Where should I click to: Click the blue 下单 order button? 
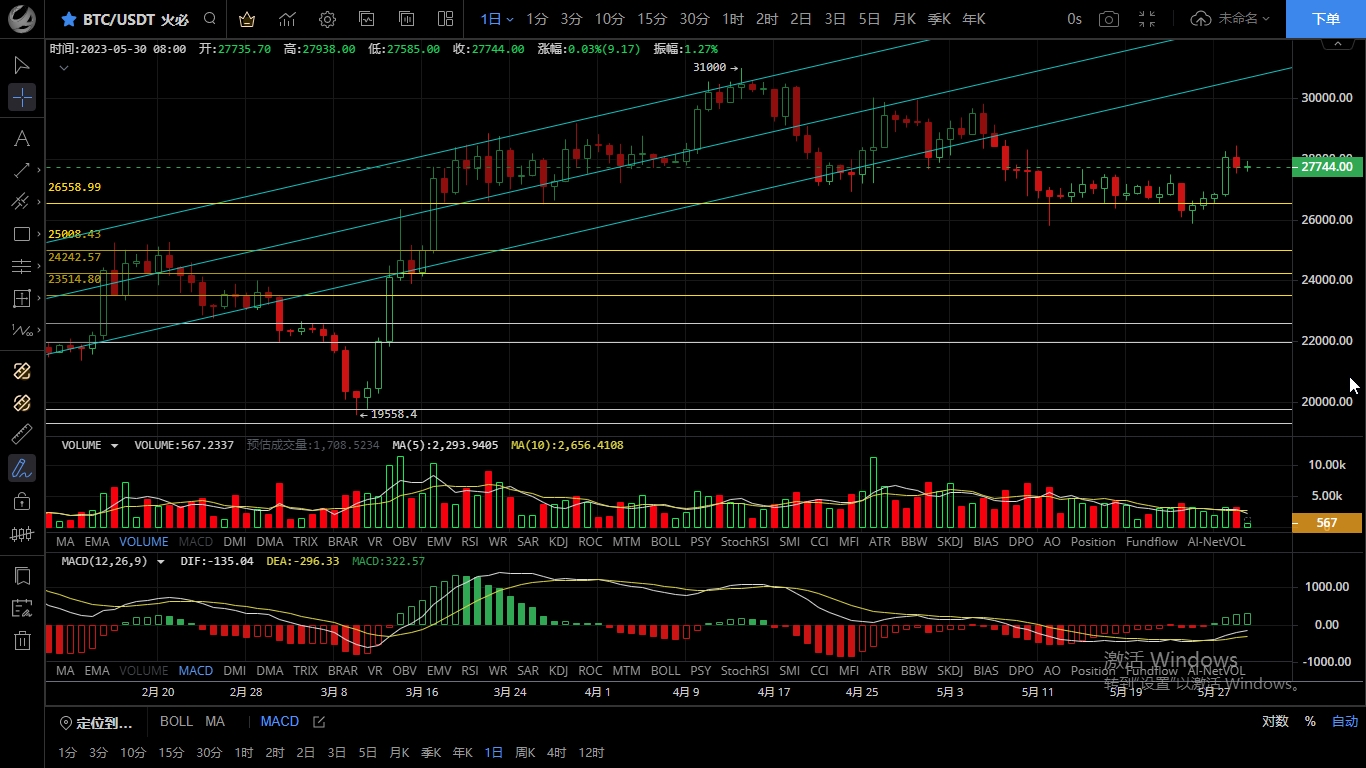pyautogui.click(x=1326, y=19)
